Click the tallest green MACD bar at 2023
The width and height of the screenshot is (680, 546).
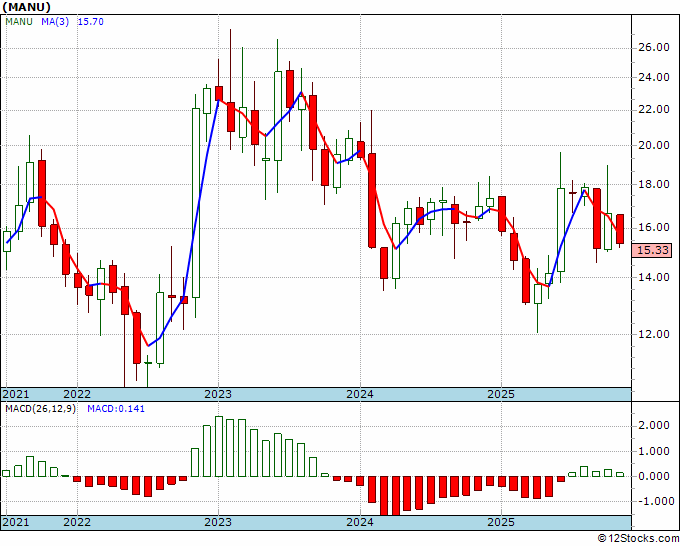[x=219, y=447]
